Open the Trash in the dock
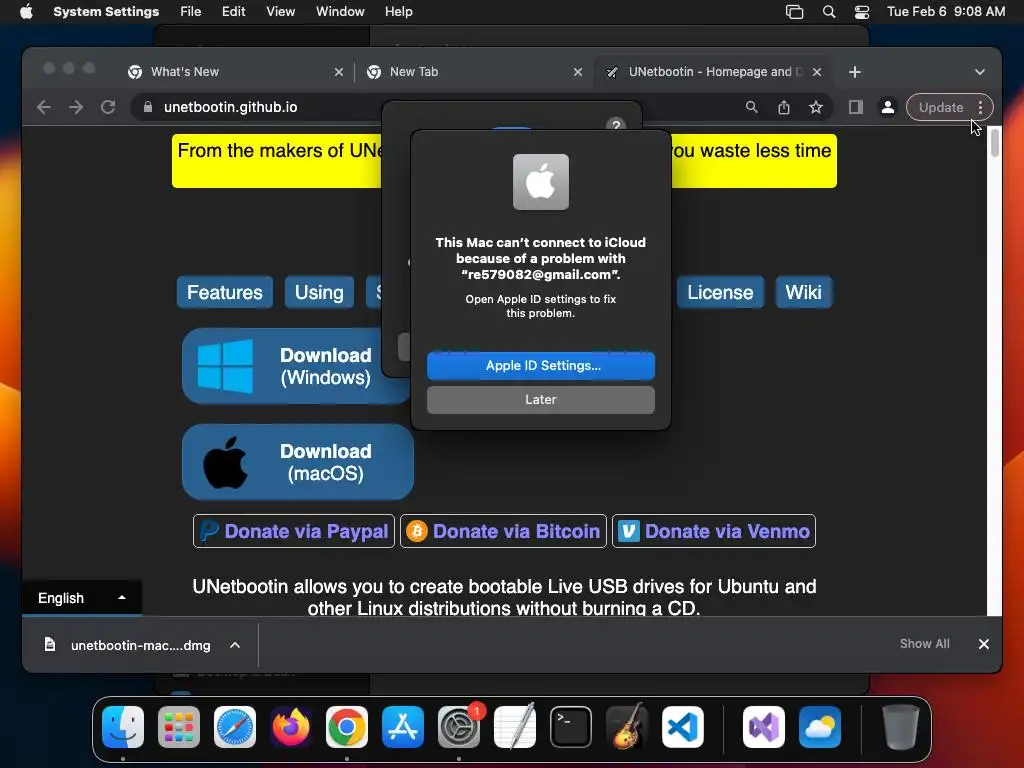 pyautogui.click(x=901, y=727)
